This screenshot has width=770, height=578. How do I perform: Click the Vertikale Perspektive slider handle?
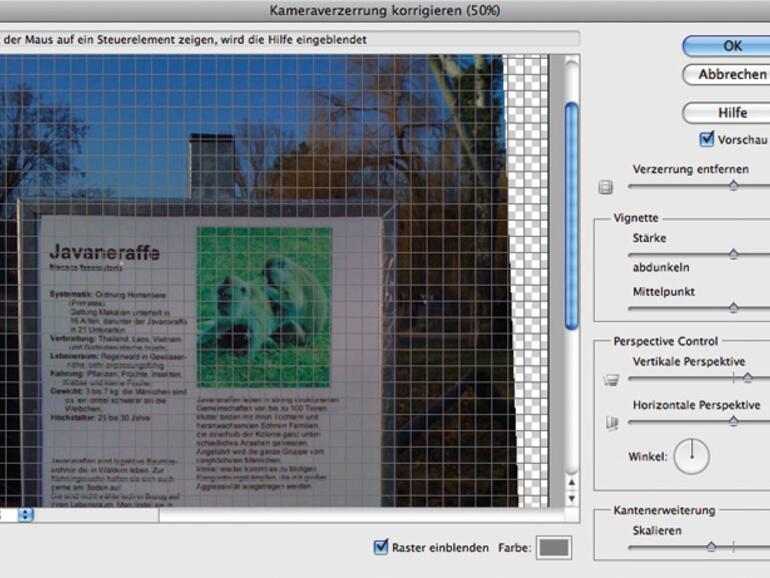coord(747,377)
